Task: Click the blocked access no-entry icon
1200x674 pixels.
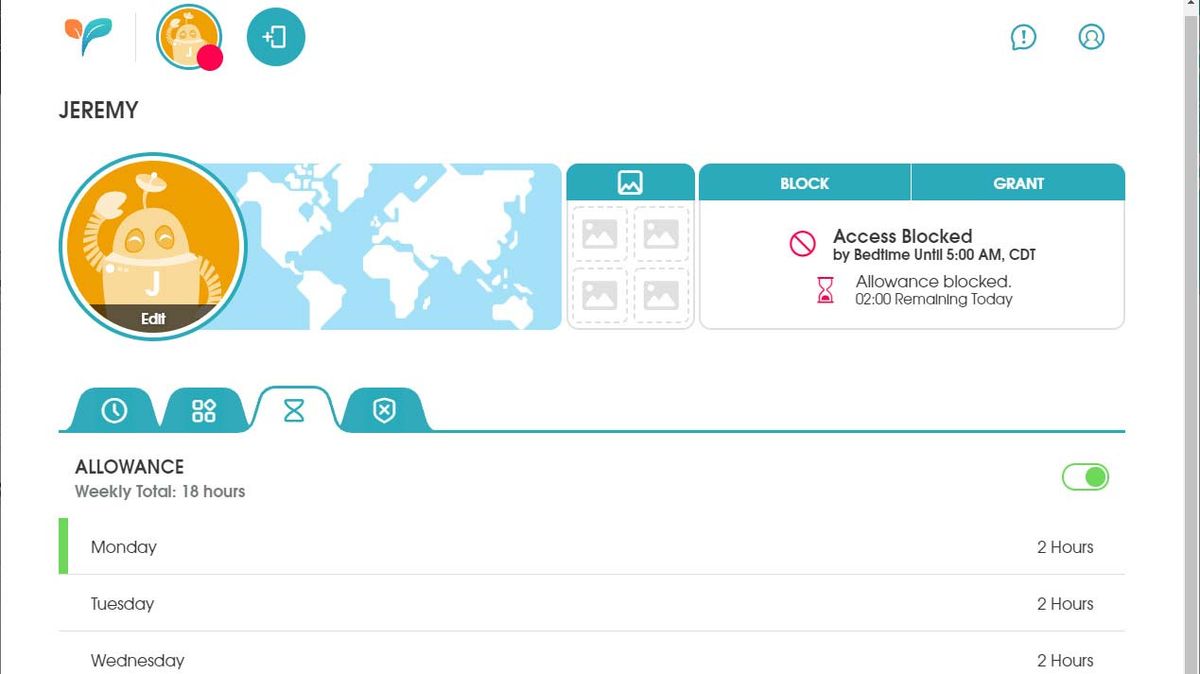Action: pos(800,244)
